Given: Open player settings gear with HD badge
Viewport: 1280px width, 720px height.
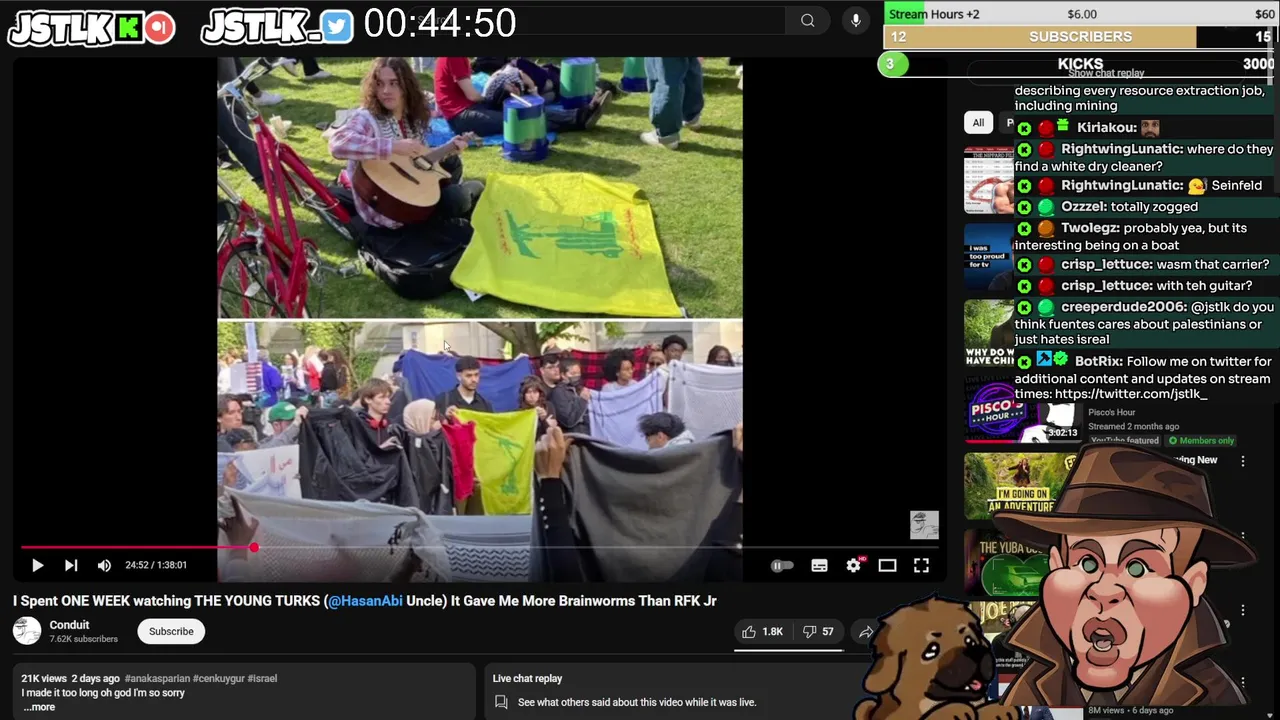Looking at the screenshot, I should coord(854,565).
